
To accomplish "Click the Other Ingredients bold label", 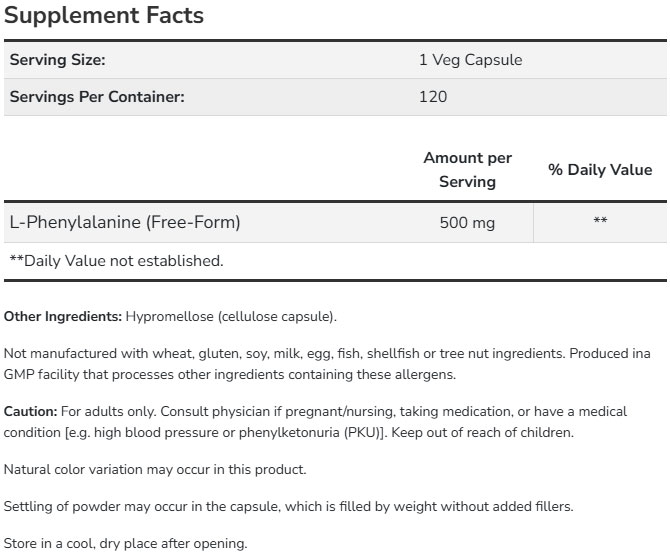I will coord(63,317).
